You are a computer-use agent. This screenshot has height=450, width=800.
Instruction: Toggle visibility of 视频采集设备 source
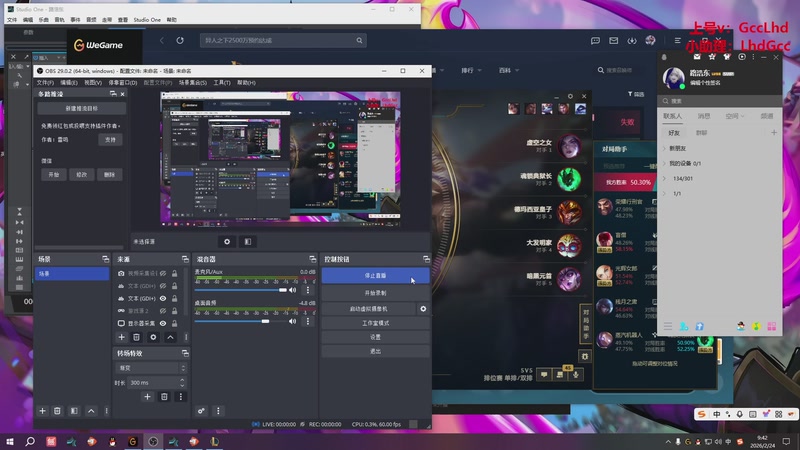pos(163,273)
